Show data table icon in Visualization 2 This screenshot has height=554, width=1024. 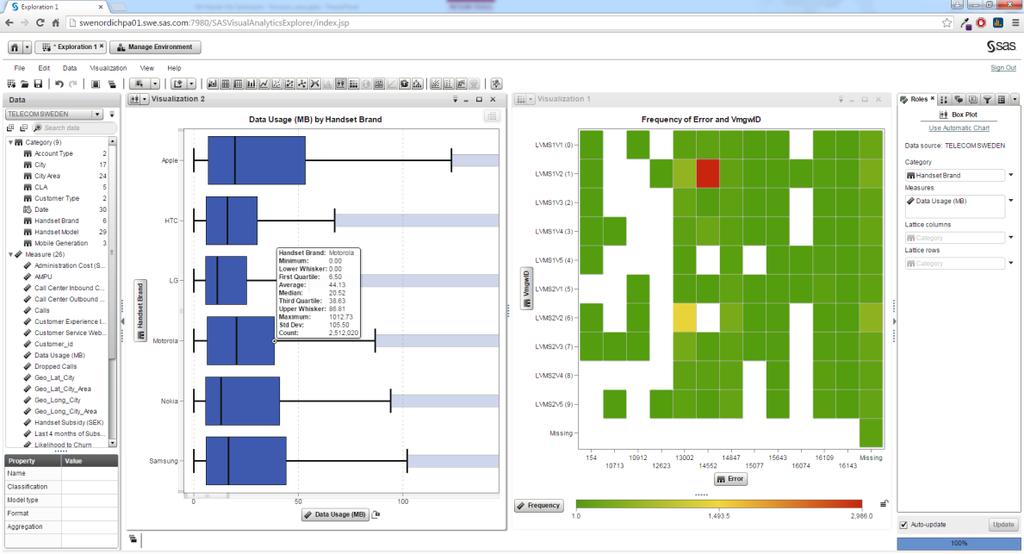(492, 116)
